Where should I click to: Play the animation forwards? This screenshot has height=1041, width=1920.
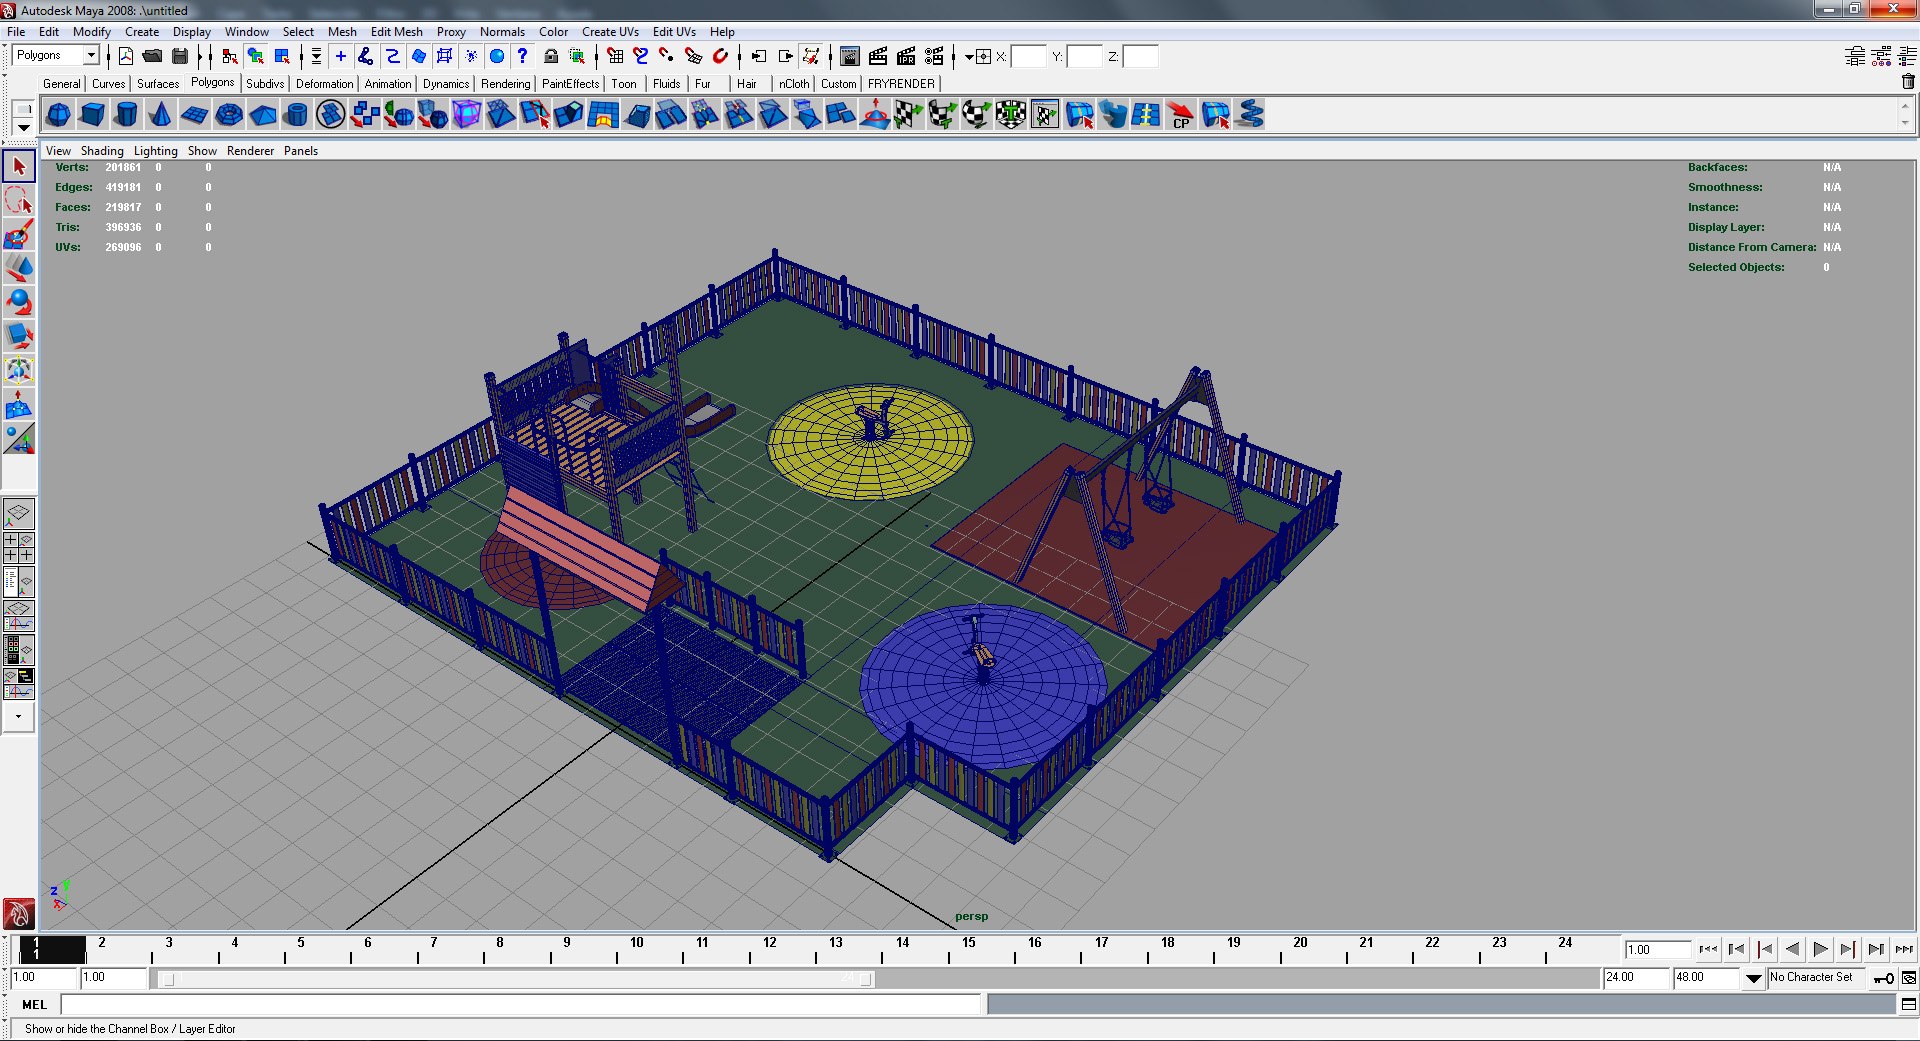[x=1820, y=949]
